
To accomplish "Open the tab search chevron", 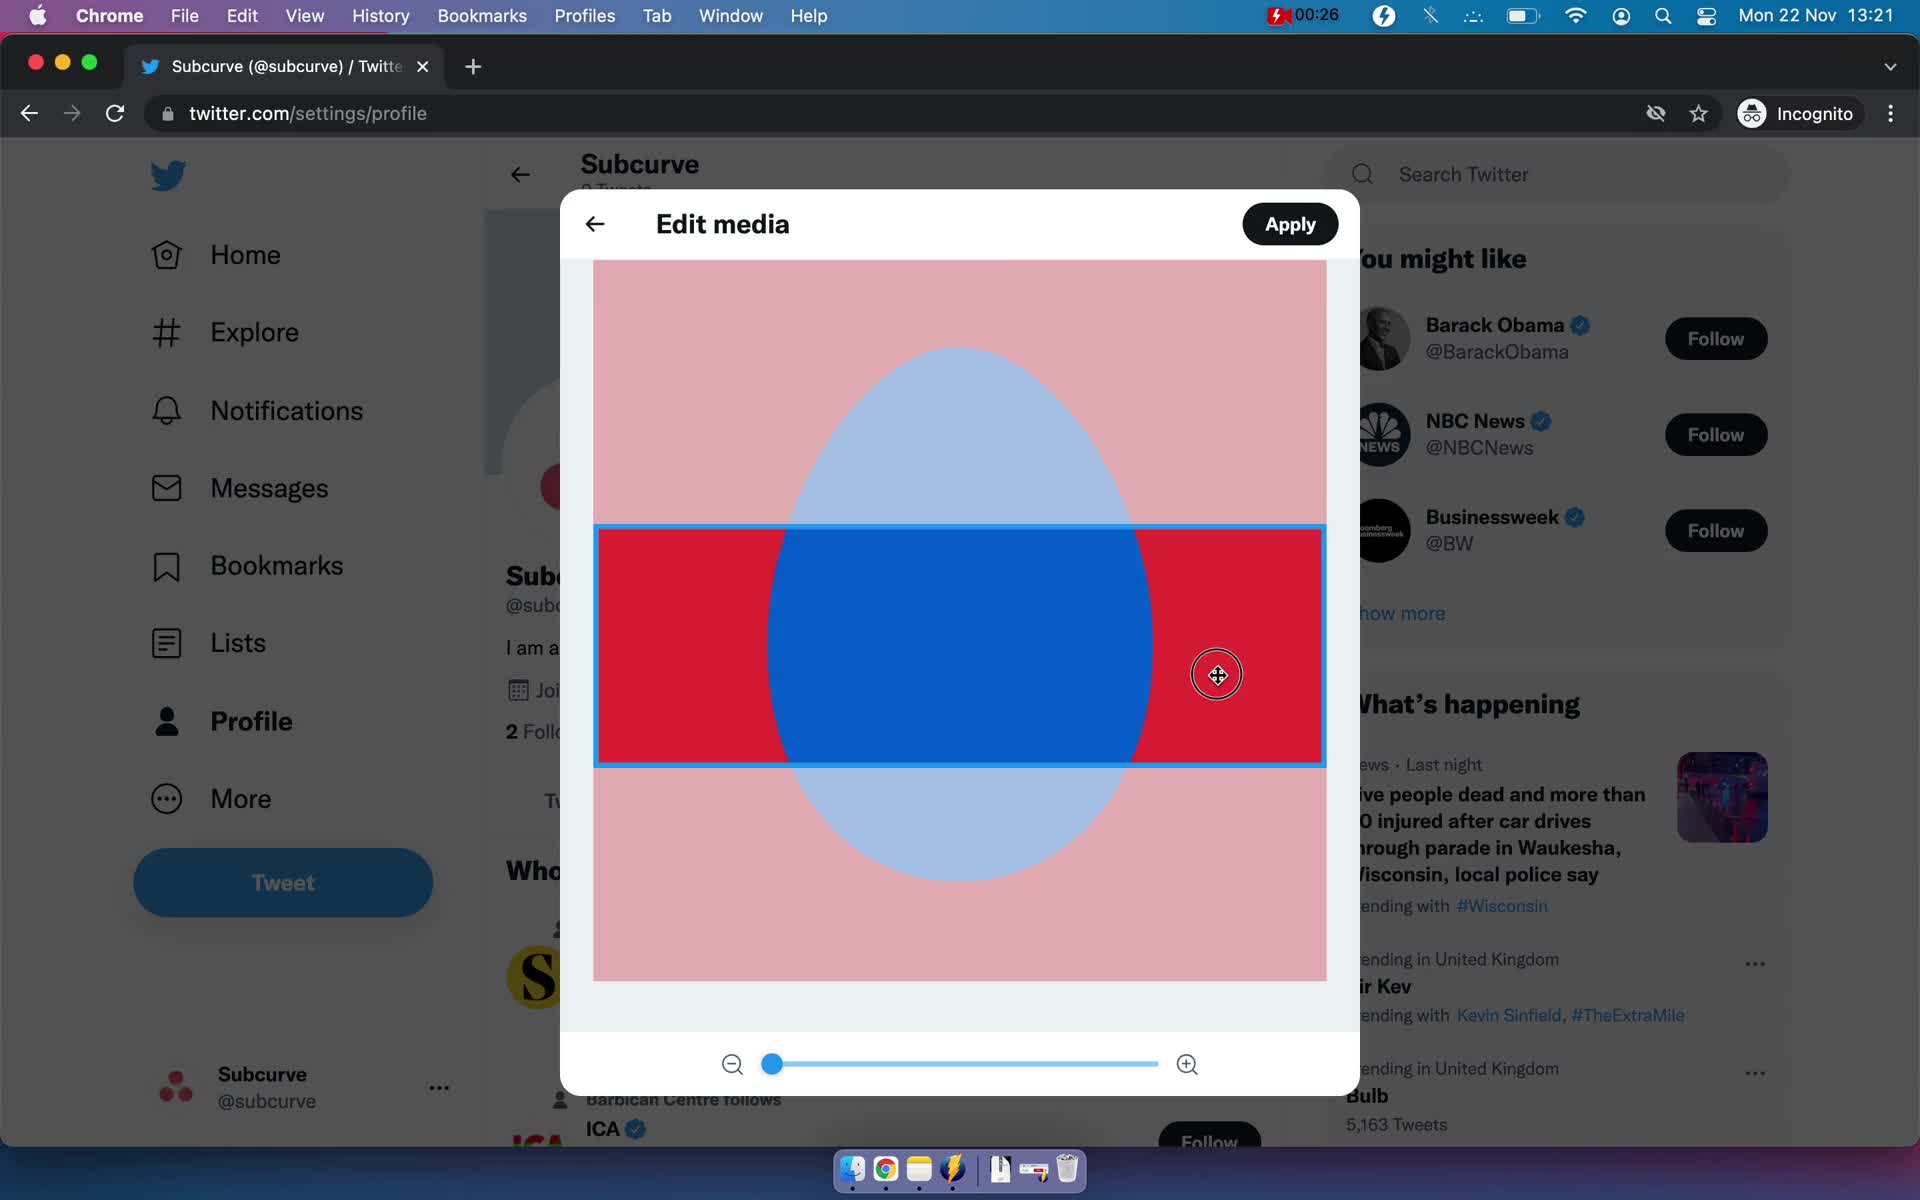I will coord(1890,66).
